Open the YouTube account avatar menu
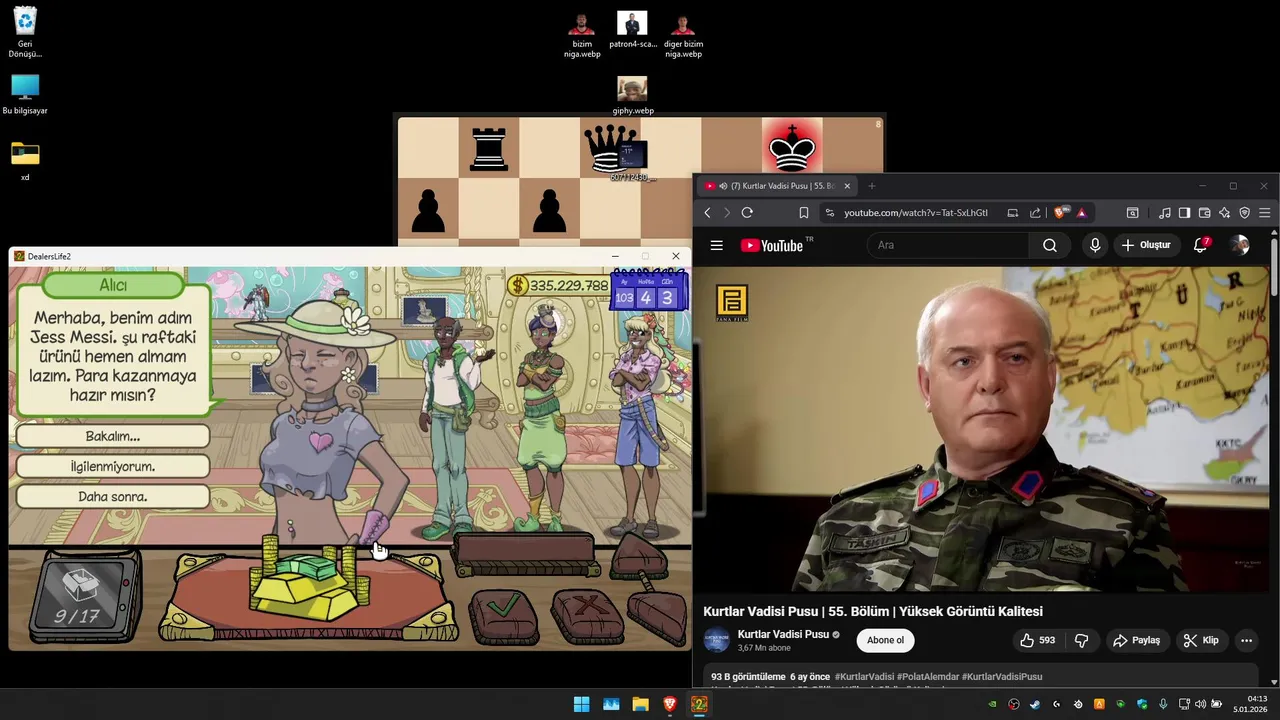This screenshot has width=1280, height=720. pyautogui.click(x=1240, y=245)
